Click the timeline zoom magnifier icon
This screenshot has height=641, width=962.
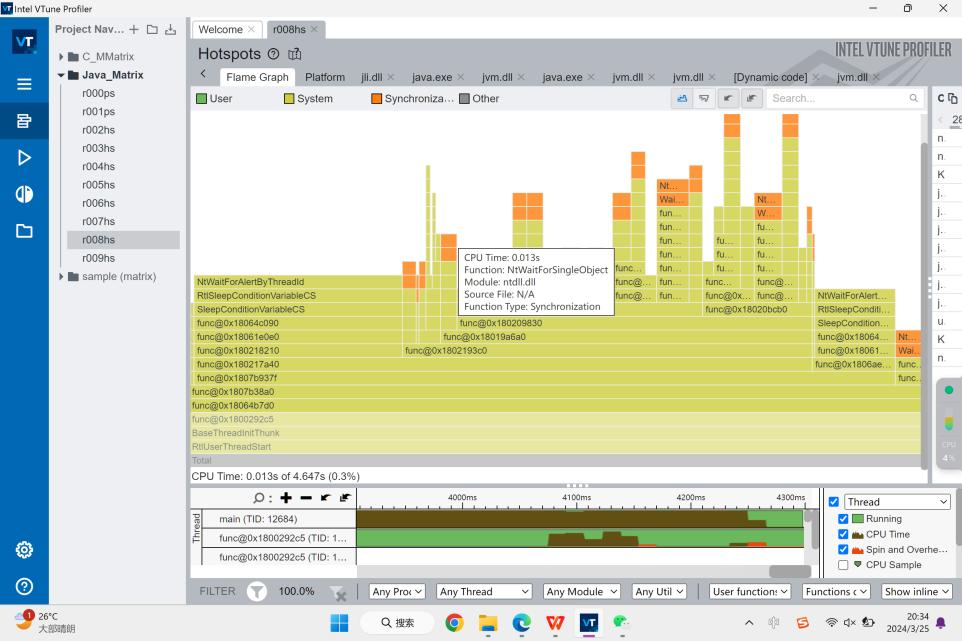point(258,498)
